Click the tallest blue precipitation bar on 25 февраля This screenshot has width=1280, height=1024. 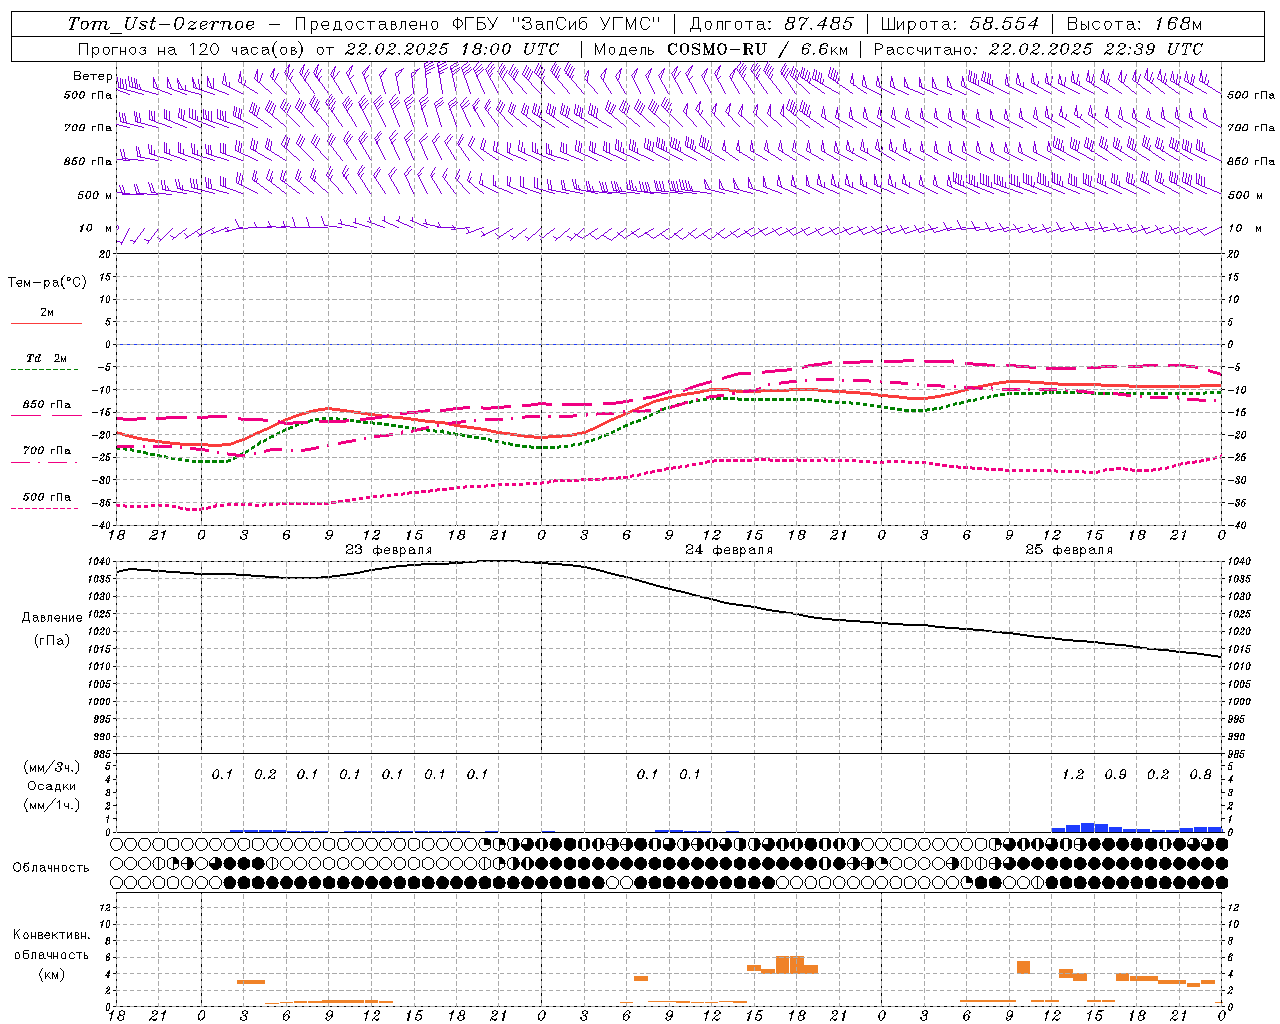(x=1087, y=827)
